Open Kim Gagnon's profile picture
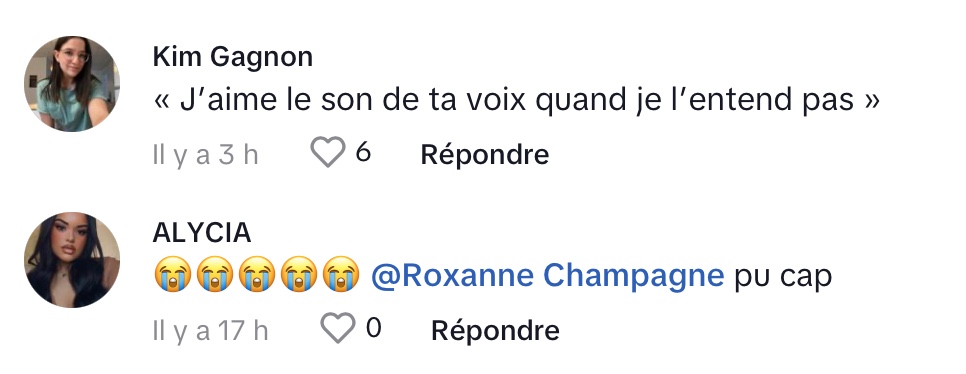This screenshot has height=374, width=966. click(71, 84)
